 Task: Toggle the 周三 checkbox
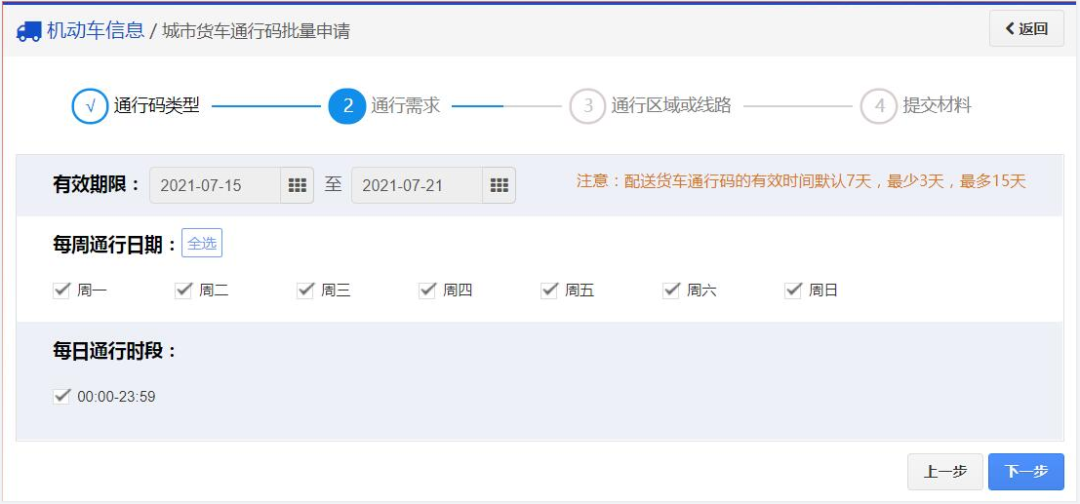[306, 290]
